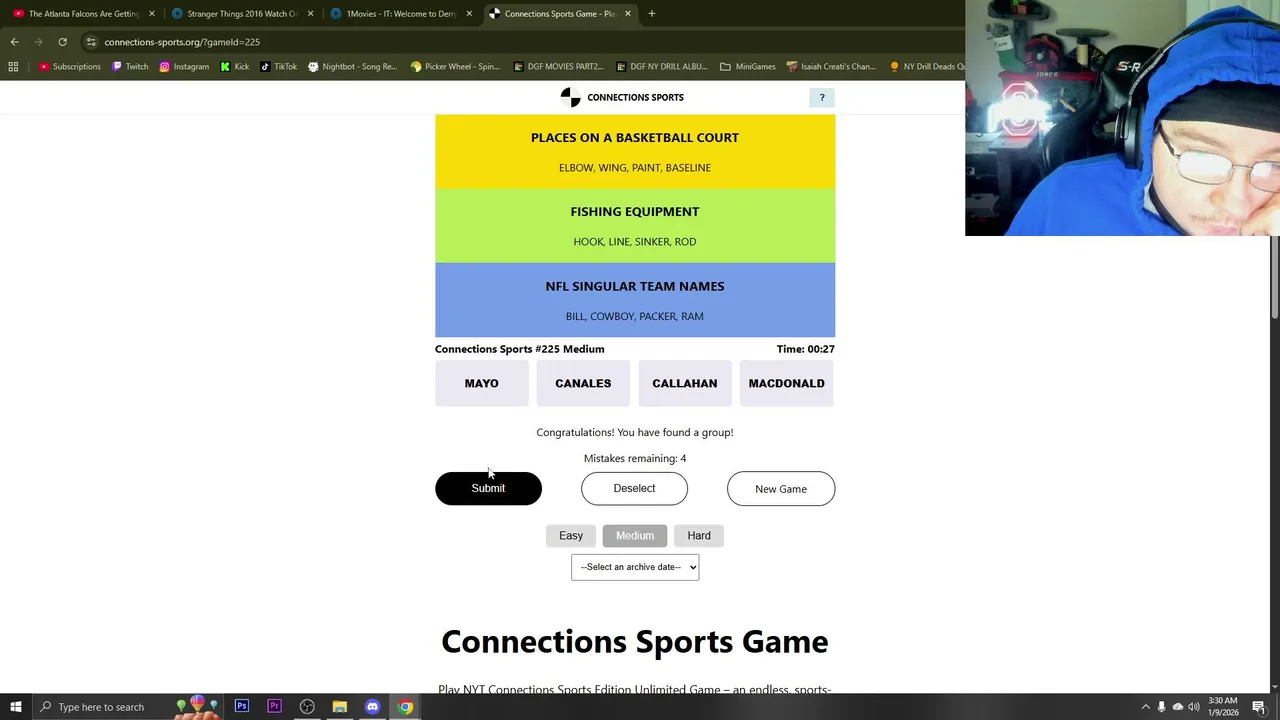Open File Explorer from the taskbar

pos(339,707)
